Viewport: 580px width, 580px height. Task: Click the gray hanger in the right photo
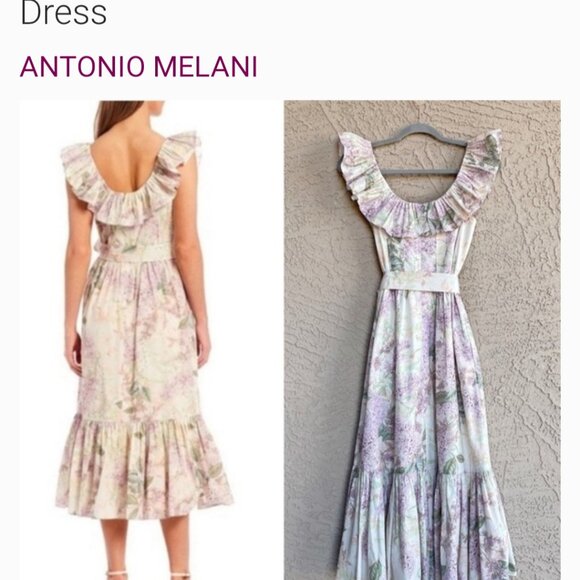click(420, 149)
